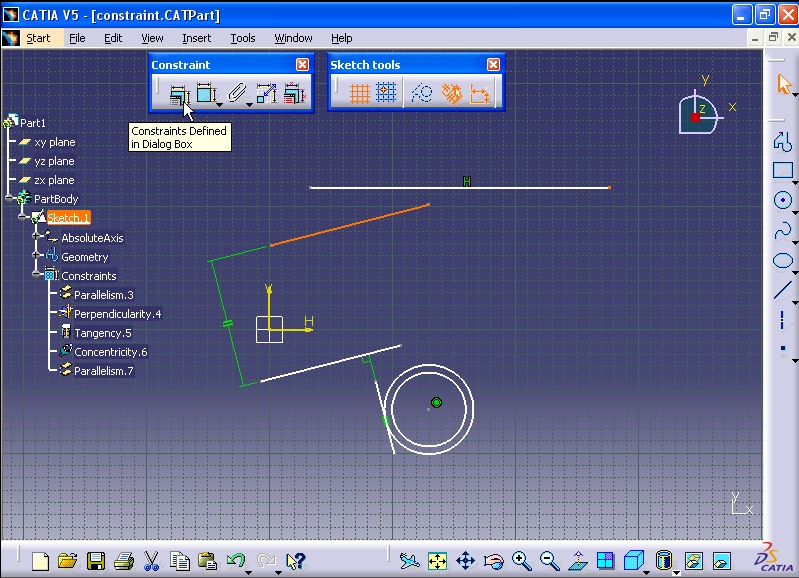The image size is (799, 578).
Task: Open the View menu
Action: [x=152, y=38]
